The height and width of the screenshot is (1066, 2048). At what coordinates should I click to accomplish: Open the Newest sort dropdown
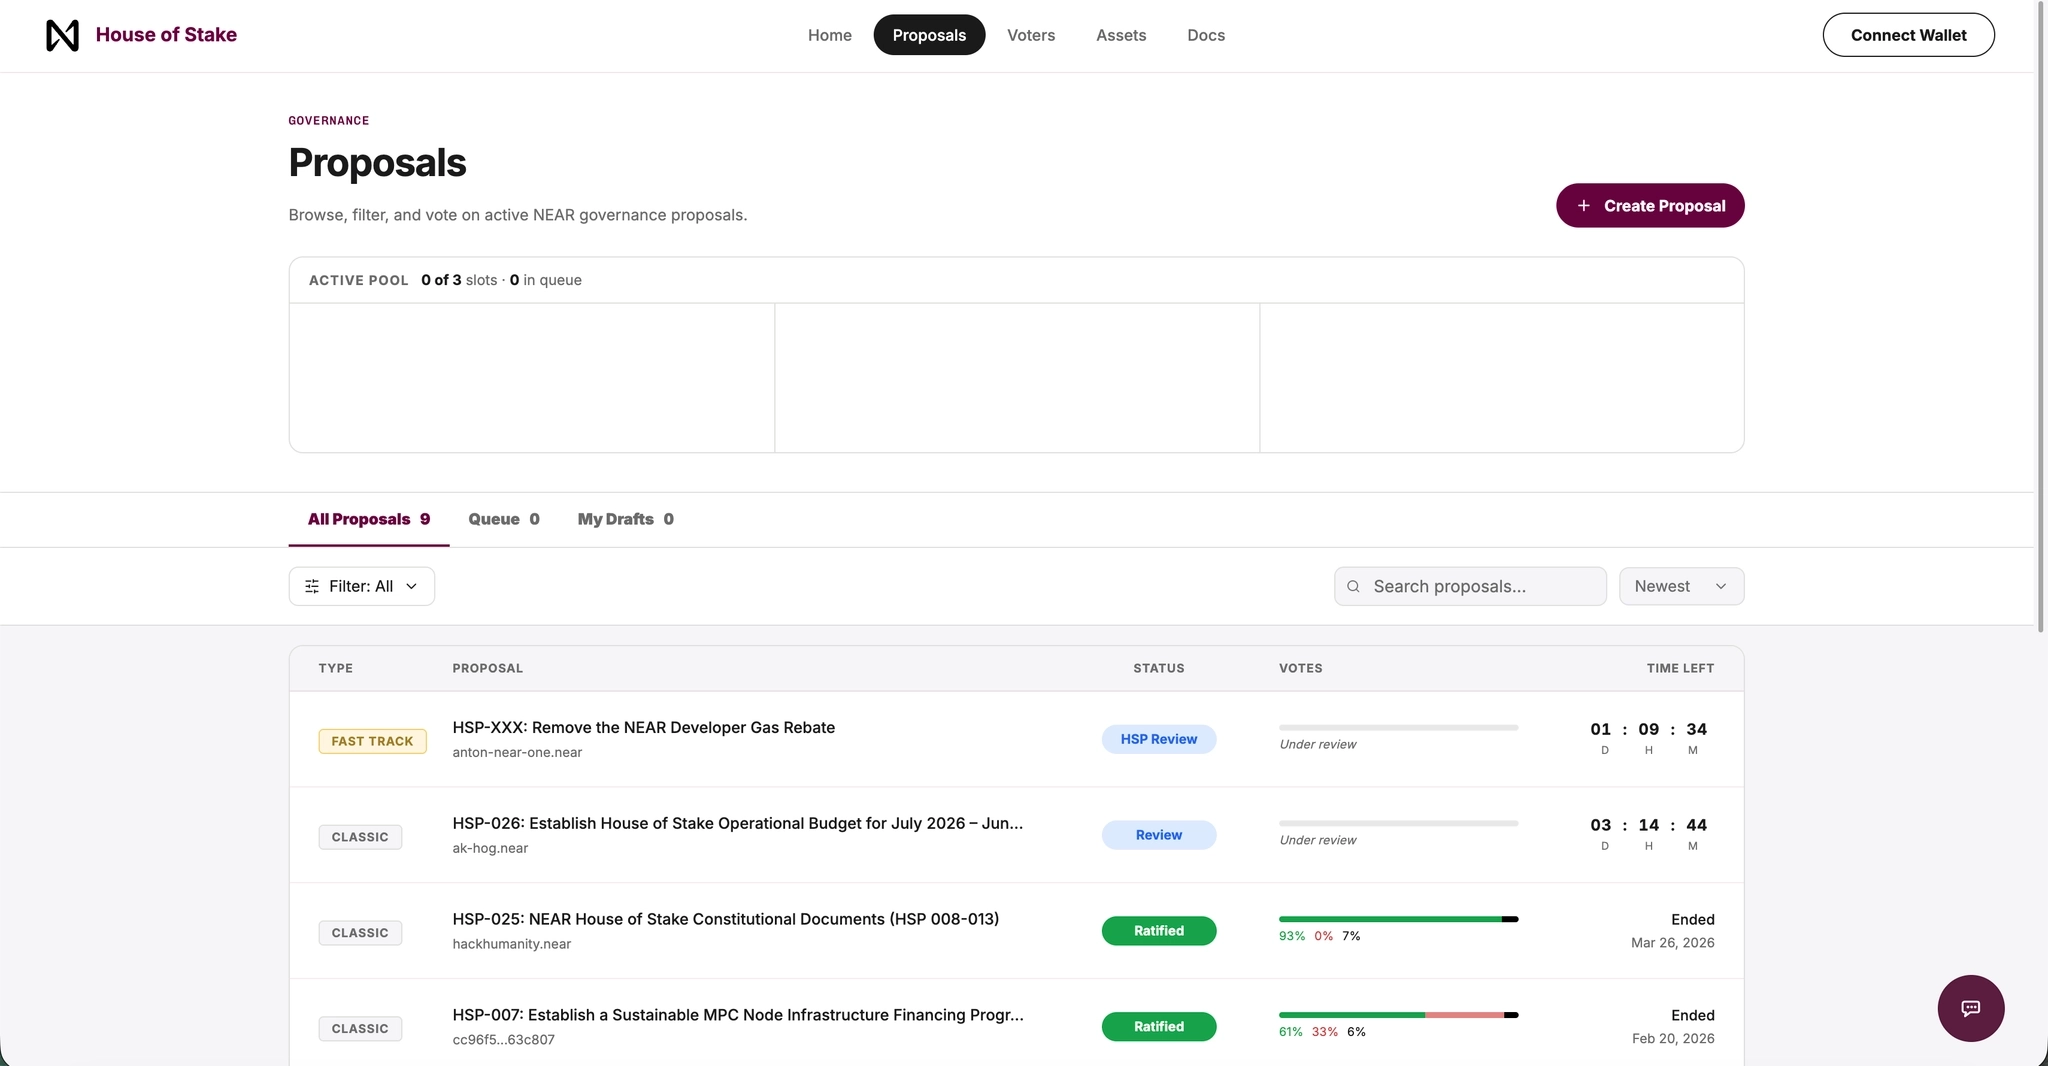tap(1681, 587)
